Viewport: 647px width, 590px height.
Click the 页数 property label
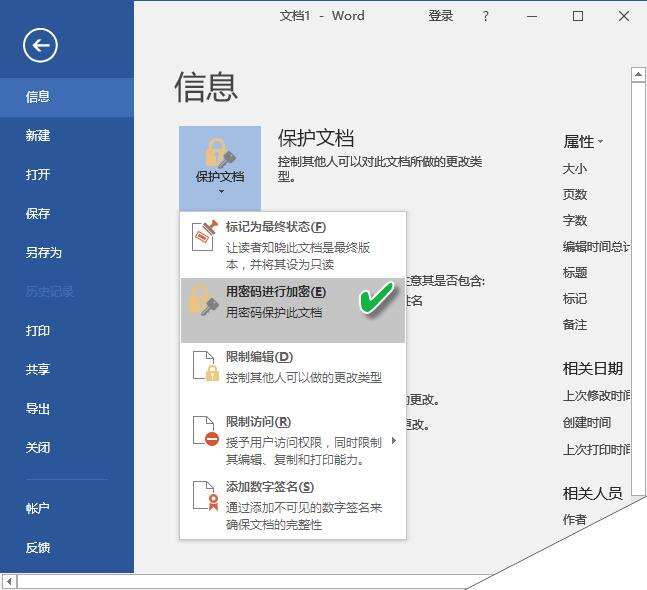575,195
